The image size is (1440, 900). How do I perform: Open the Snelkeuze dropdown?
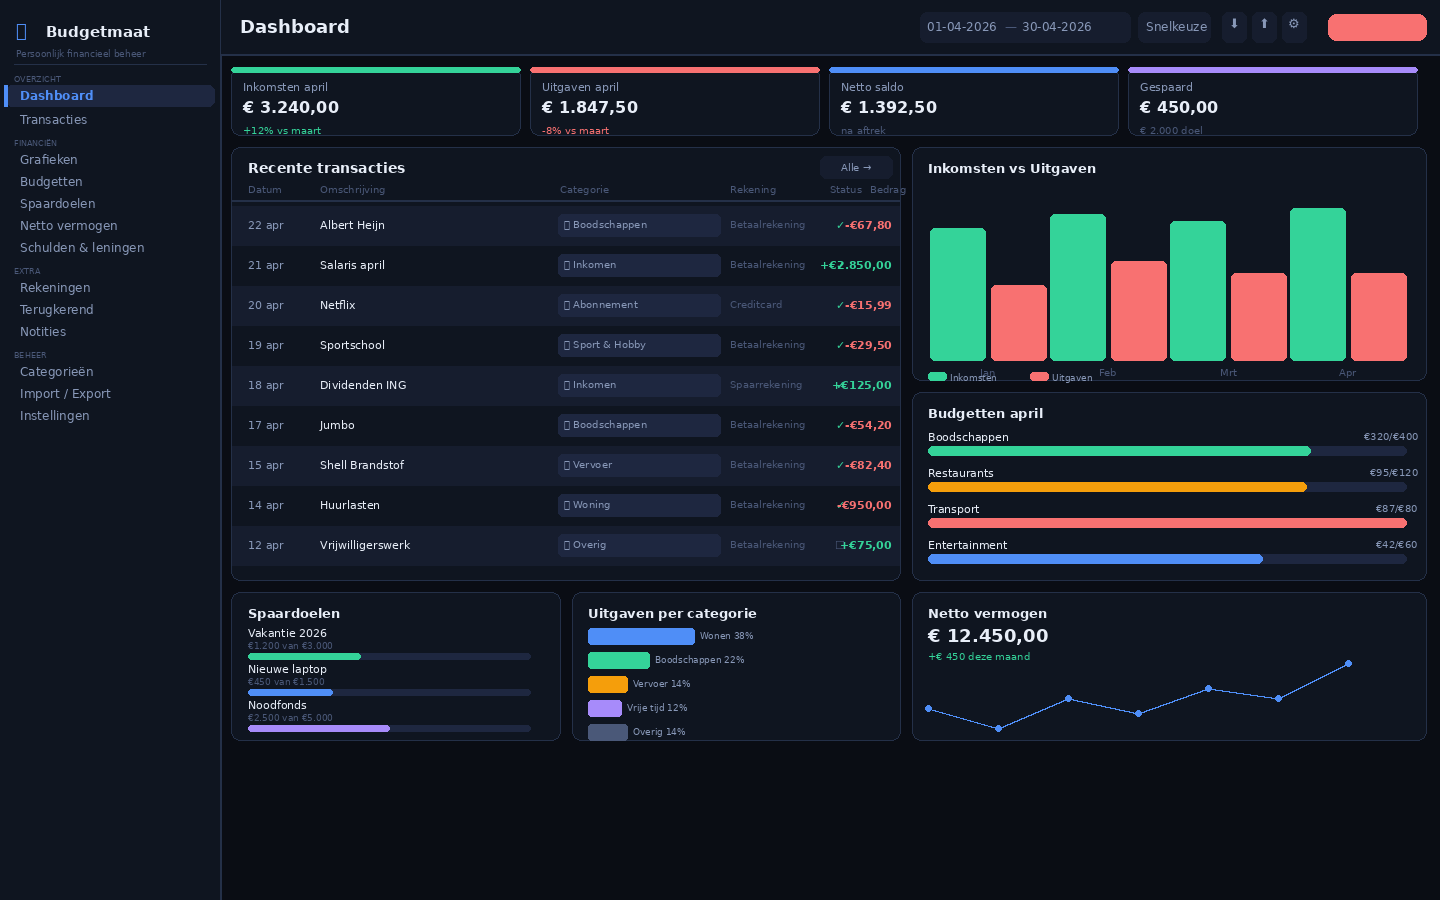click(1174, 27)
